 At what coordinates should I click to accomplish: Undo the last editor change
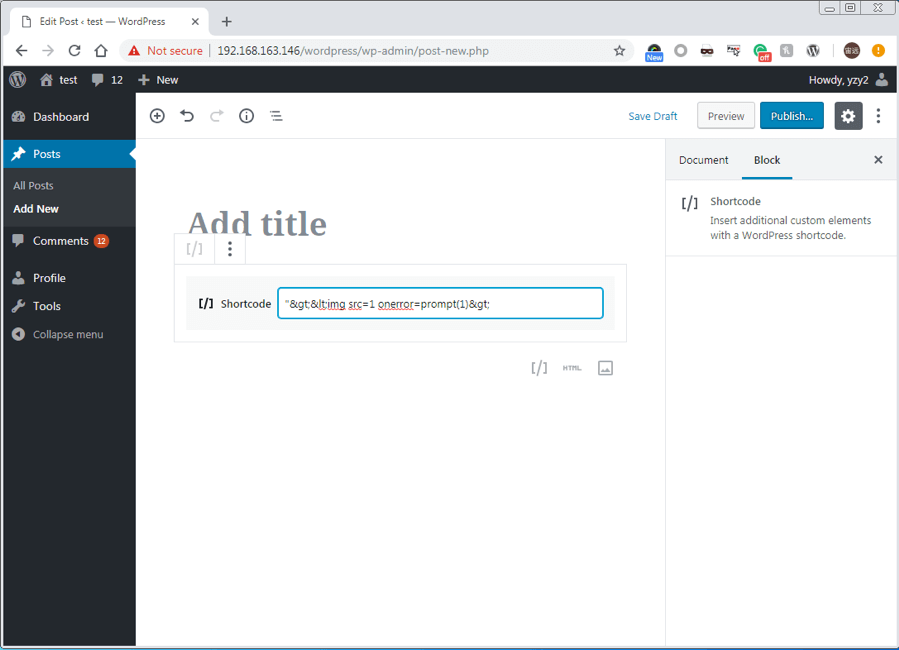tap(187, 116)
